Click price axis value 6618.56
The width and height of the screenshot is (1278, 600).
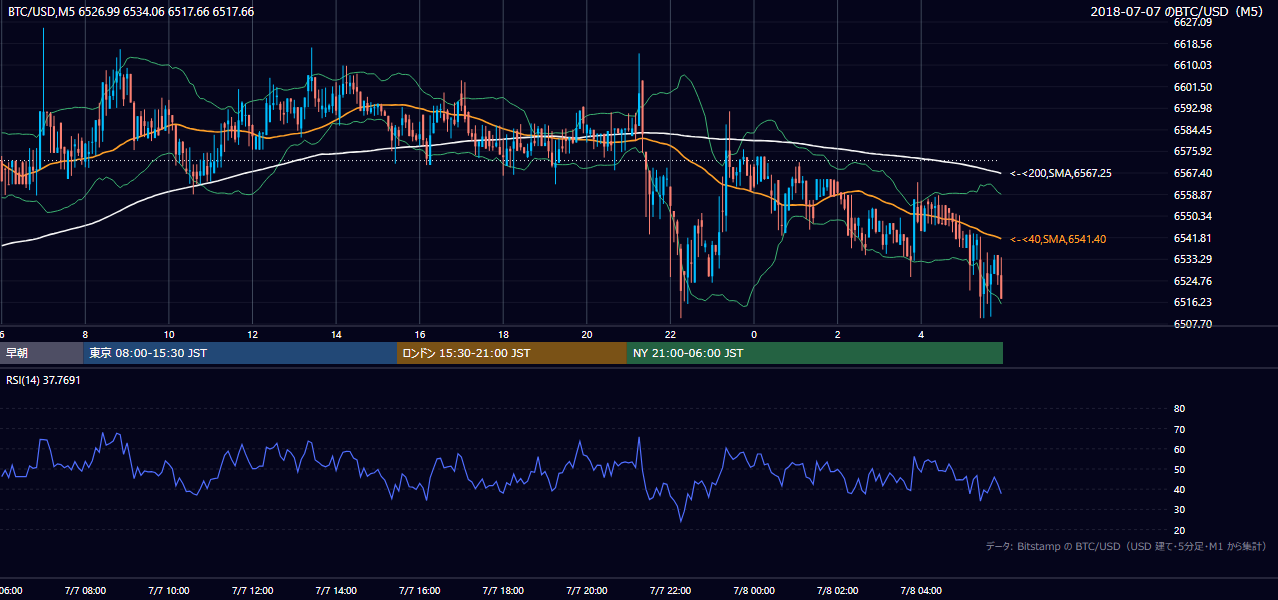(1193, 44)
